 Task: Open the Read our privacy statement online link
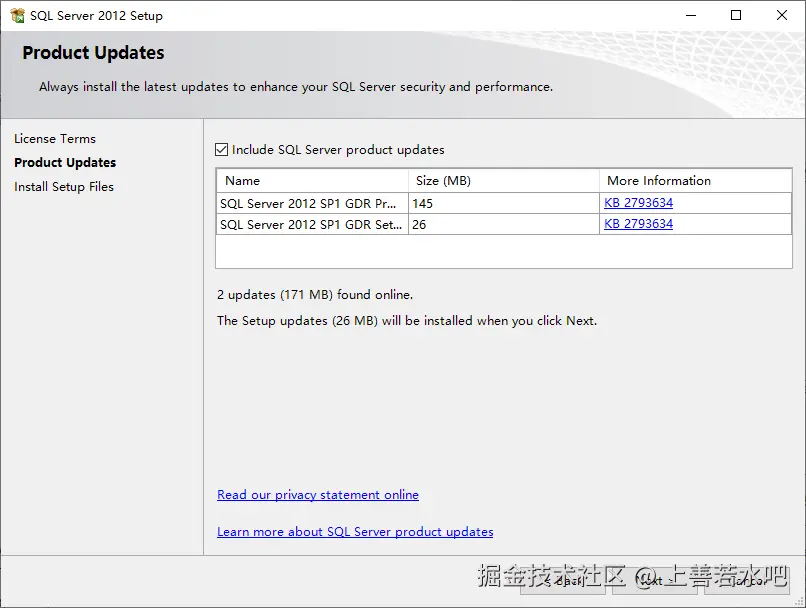[318, 494]
